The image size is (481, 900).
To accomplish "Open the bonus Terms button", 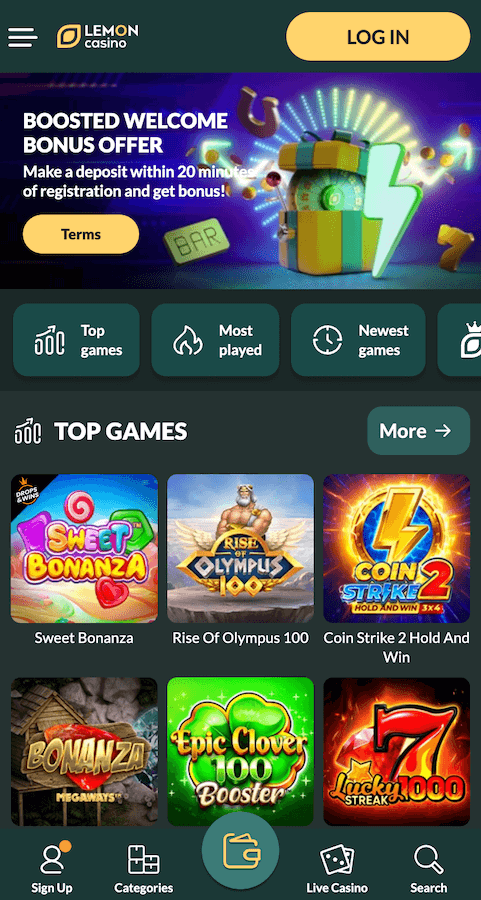I will (x=81, y=234).
